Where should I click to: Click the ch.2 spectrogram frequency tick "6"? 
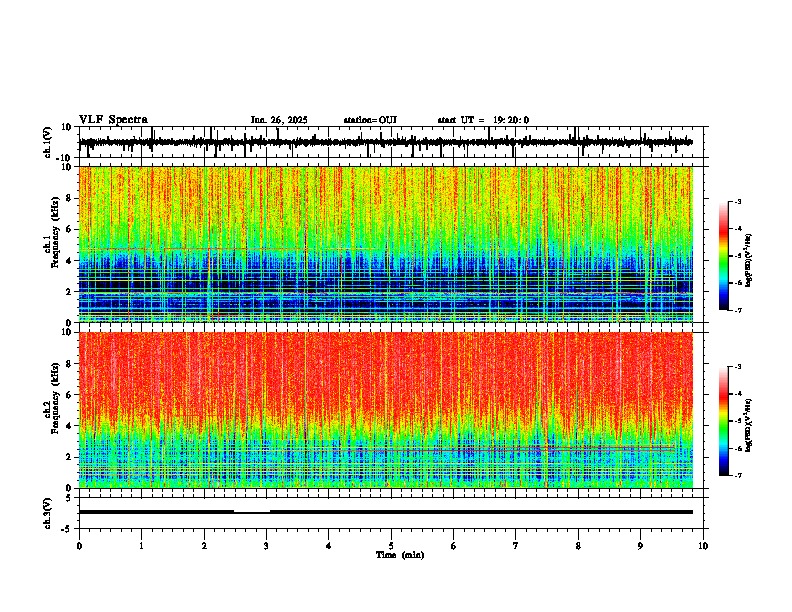pos(70,395)
